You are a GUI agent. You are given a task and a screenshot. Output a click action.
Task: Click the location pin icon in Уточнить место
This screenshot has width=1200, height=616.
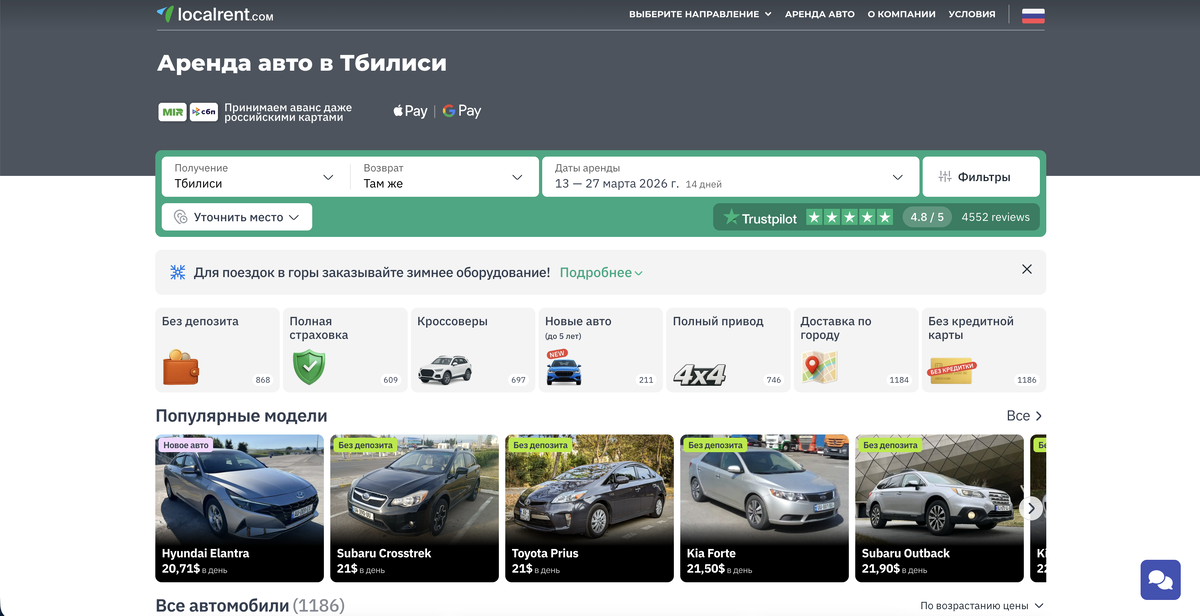point(181,217)
